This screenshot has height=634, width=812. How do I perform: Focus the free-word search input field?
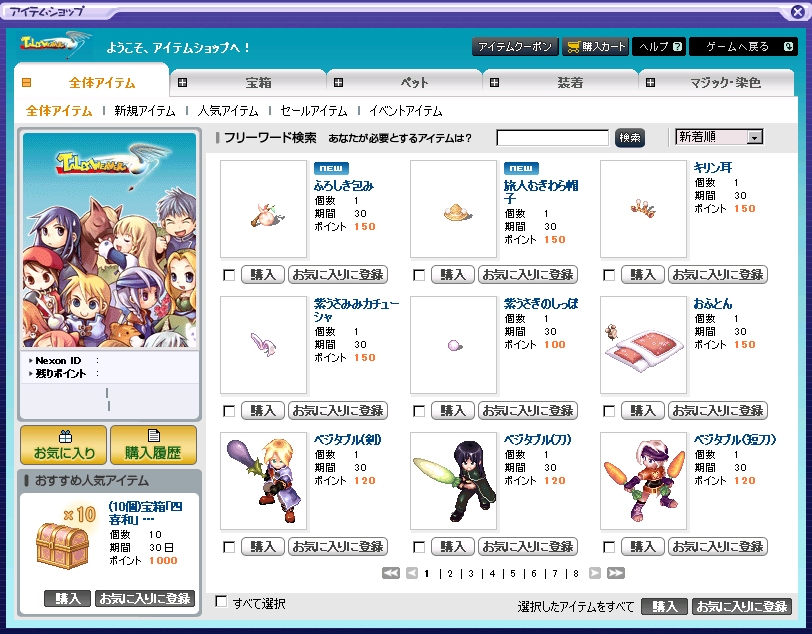point(553,138)
